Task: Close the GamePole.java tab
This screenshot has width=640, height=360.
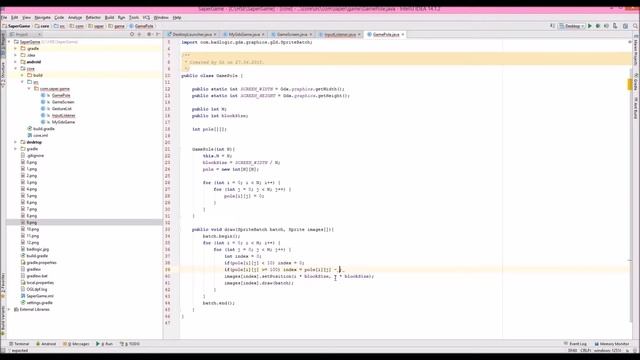Action: click(x=403, y=35)
